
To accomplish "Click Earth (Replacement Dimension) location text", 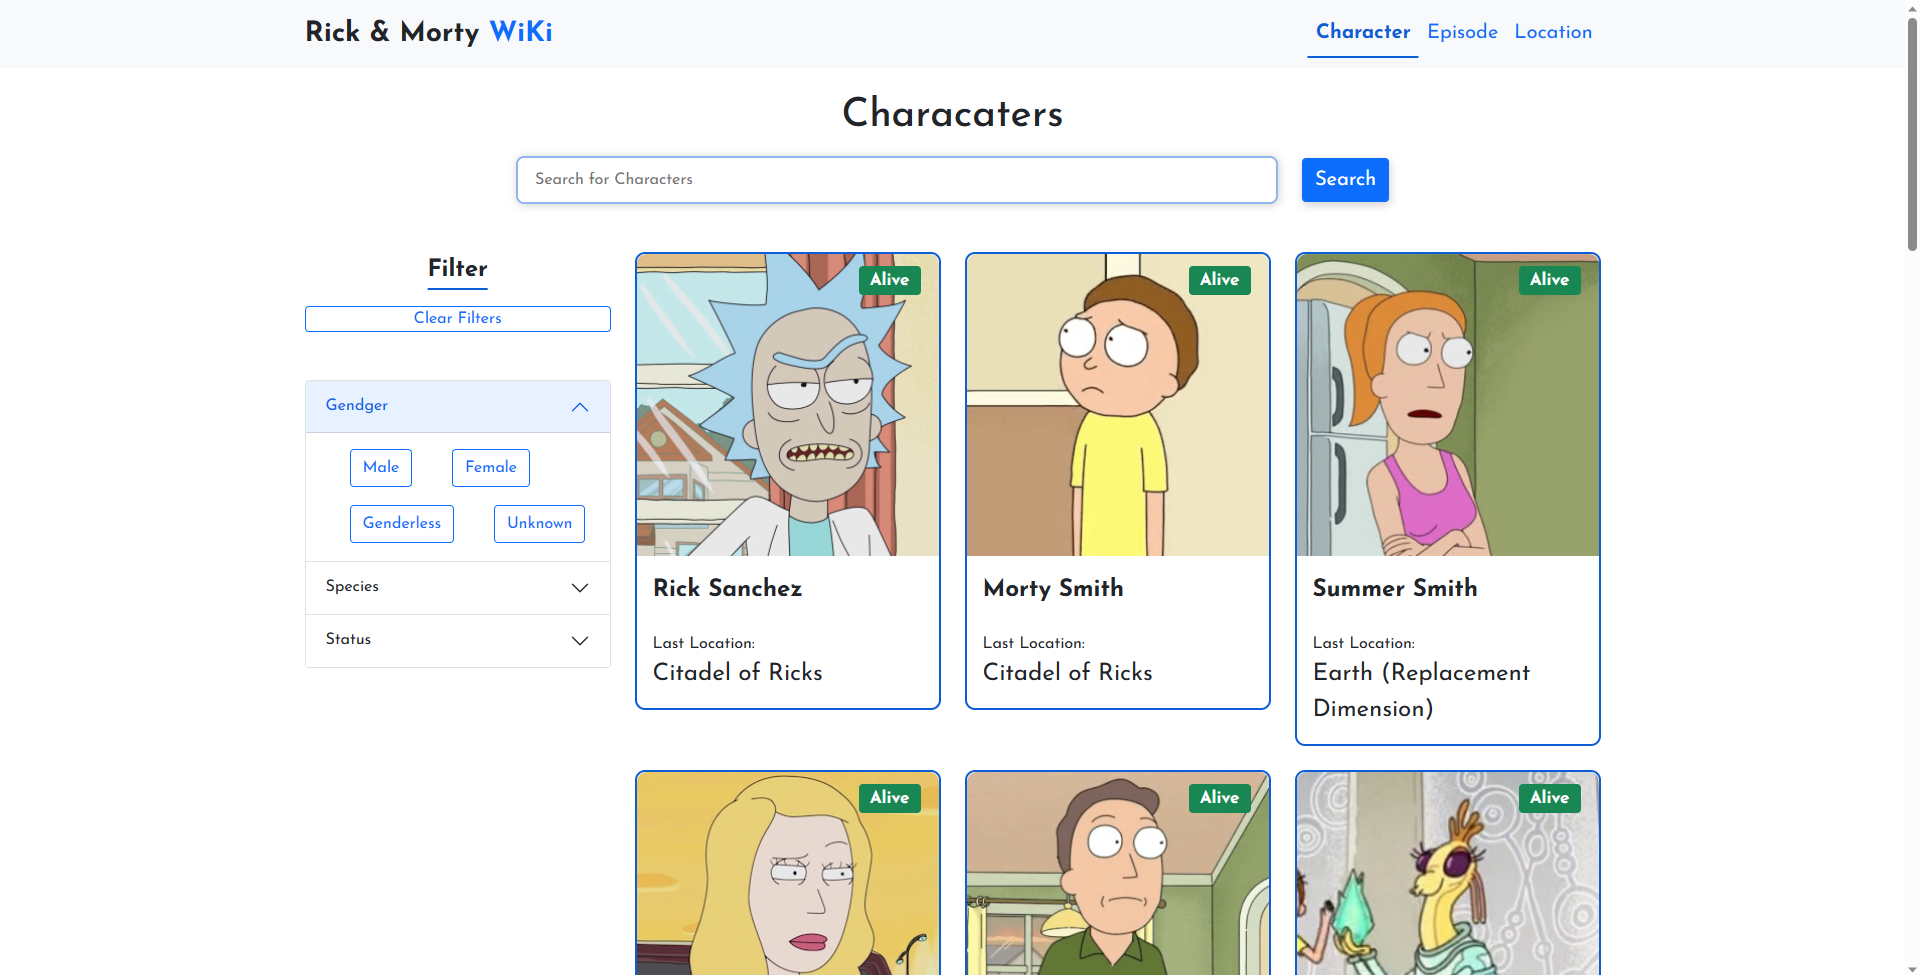I will [x=1421, y=691].
